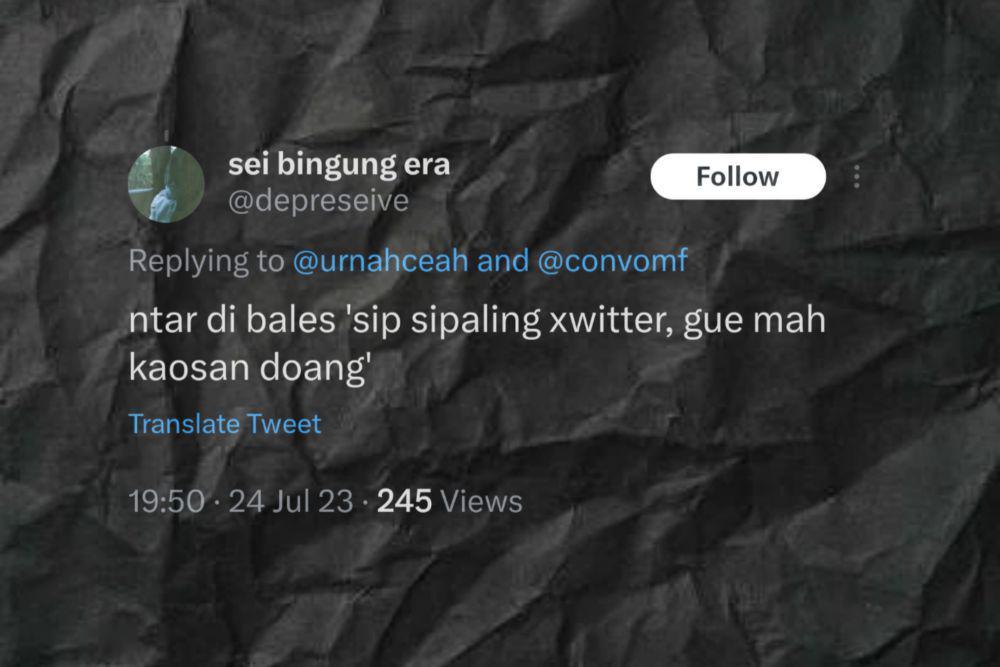Select the word bales in the tweet
The height and width of the screenshot is (667, 1000).
(290, 319)
